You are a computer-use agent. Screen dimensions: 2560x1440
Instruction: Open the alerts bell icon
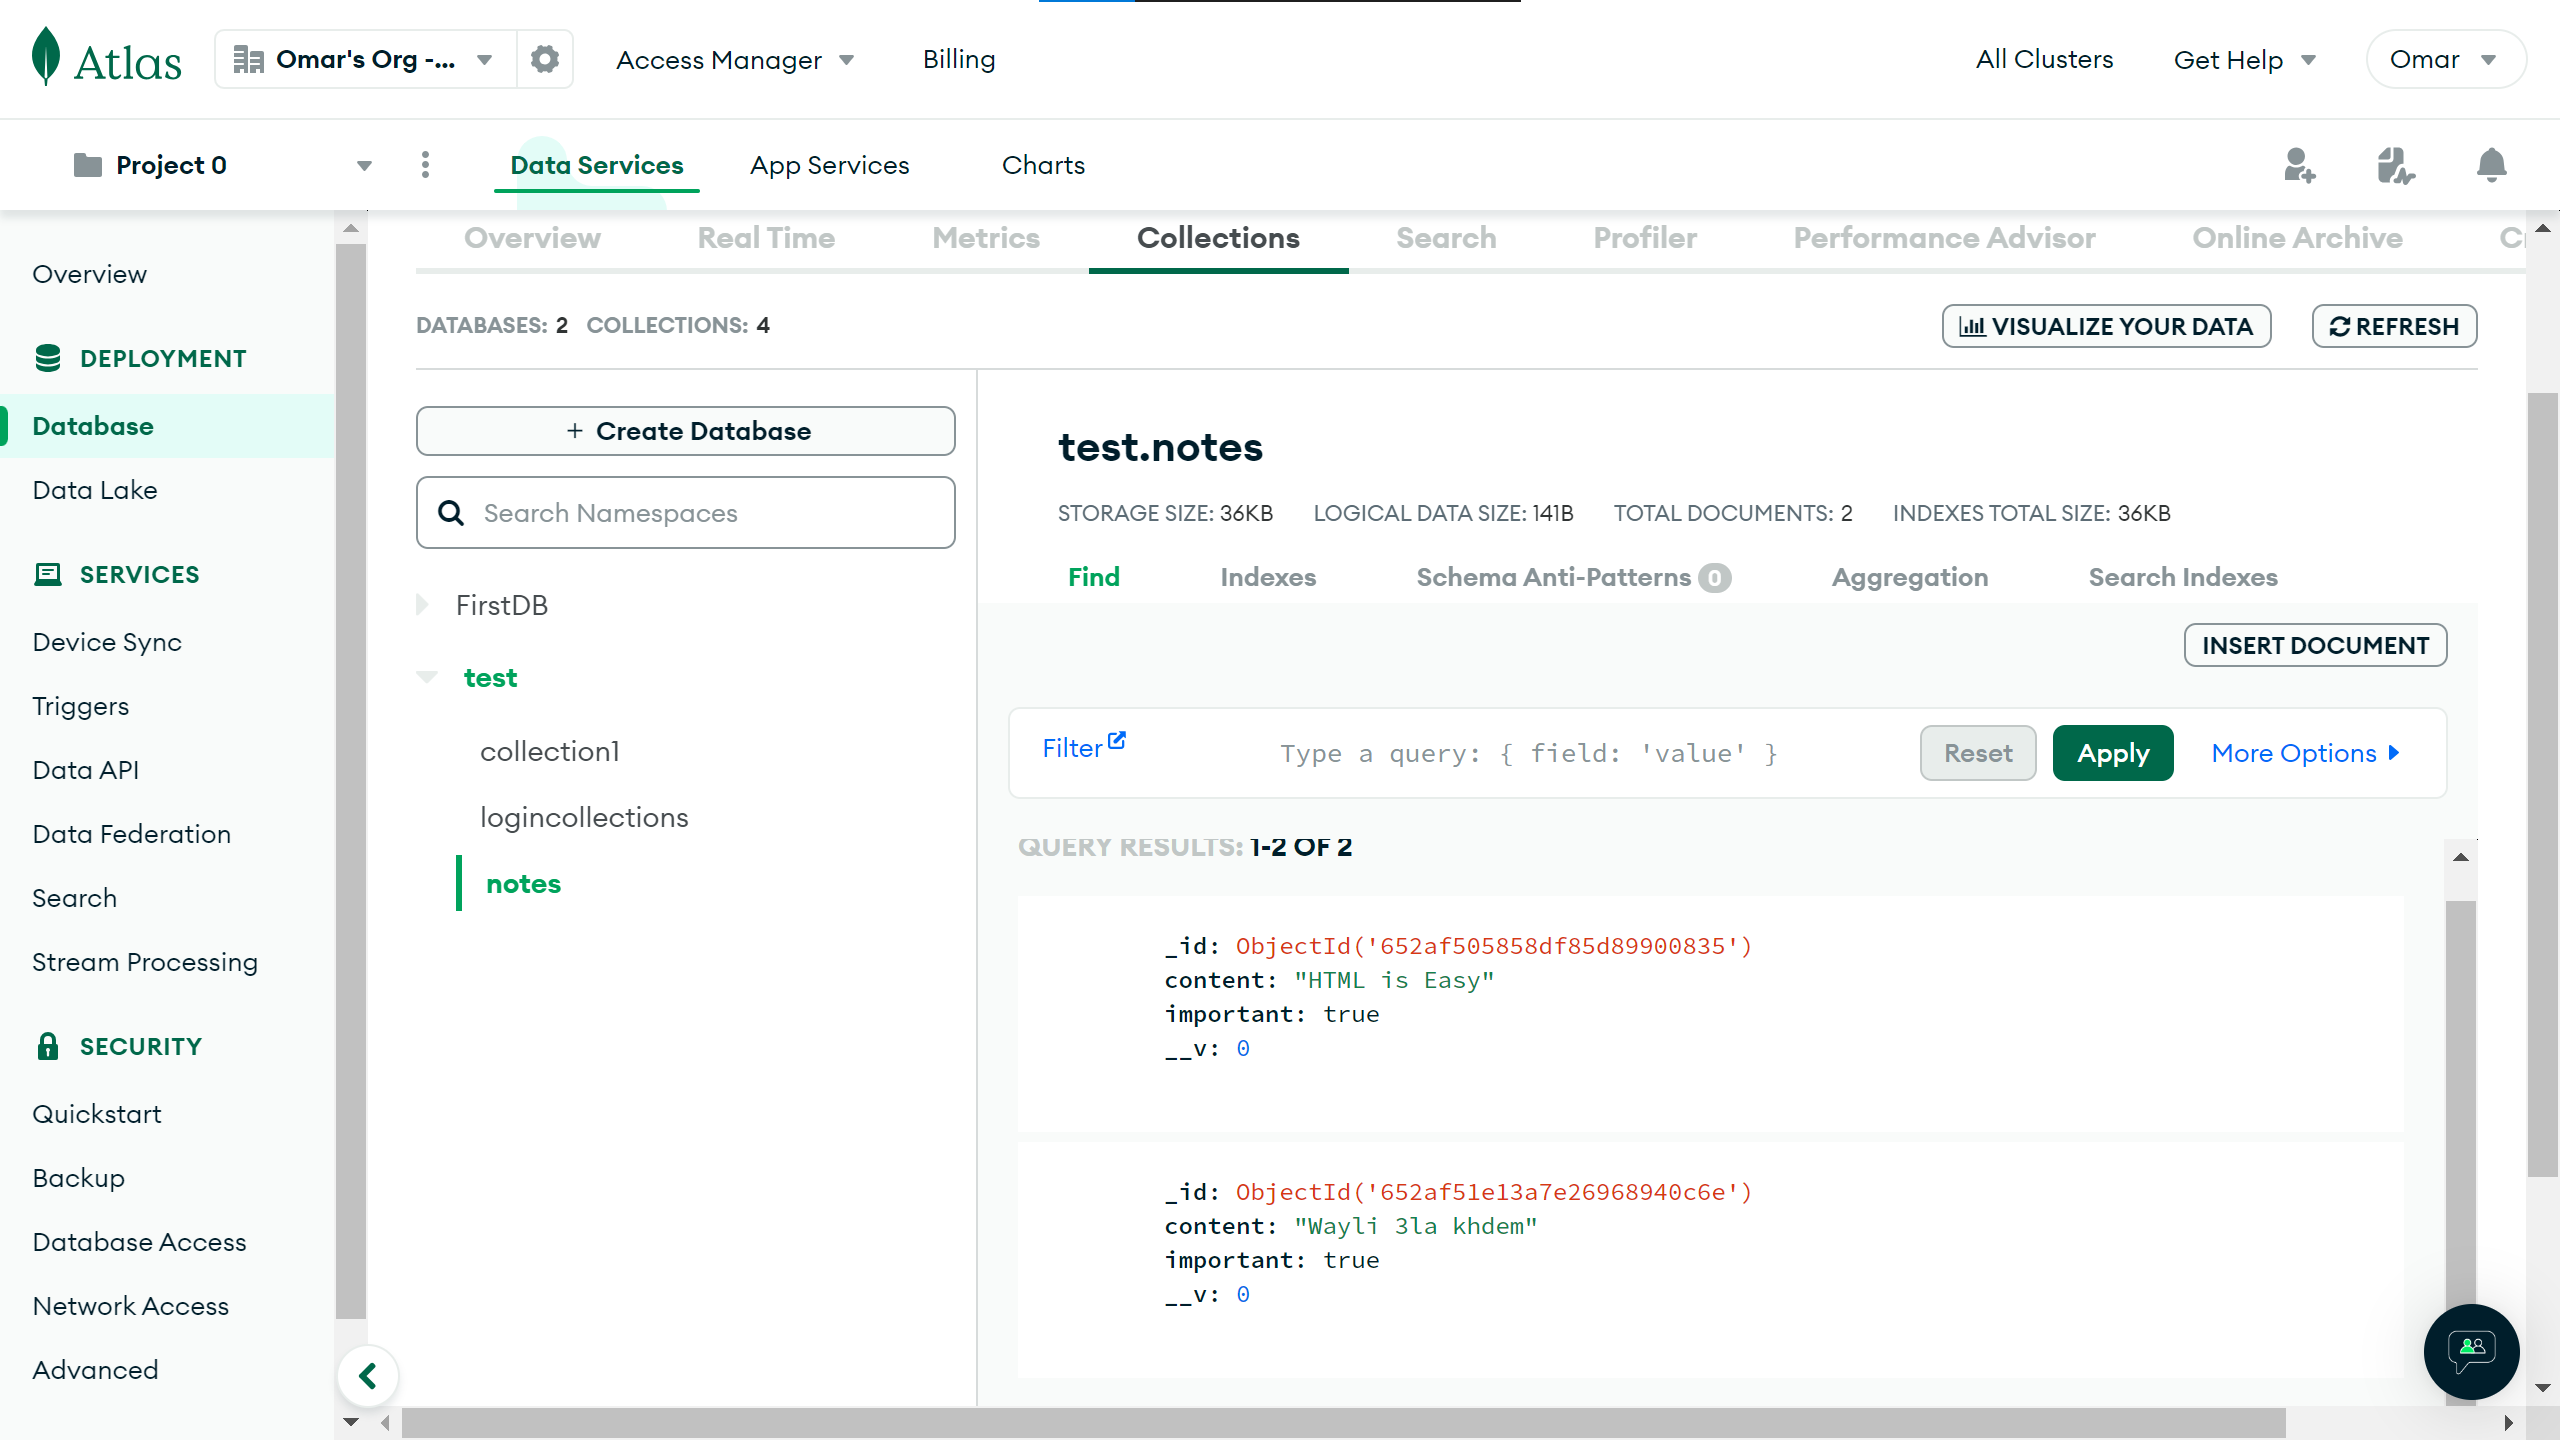(2491, 165)
